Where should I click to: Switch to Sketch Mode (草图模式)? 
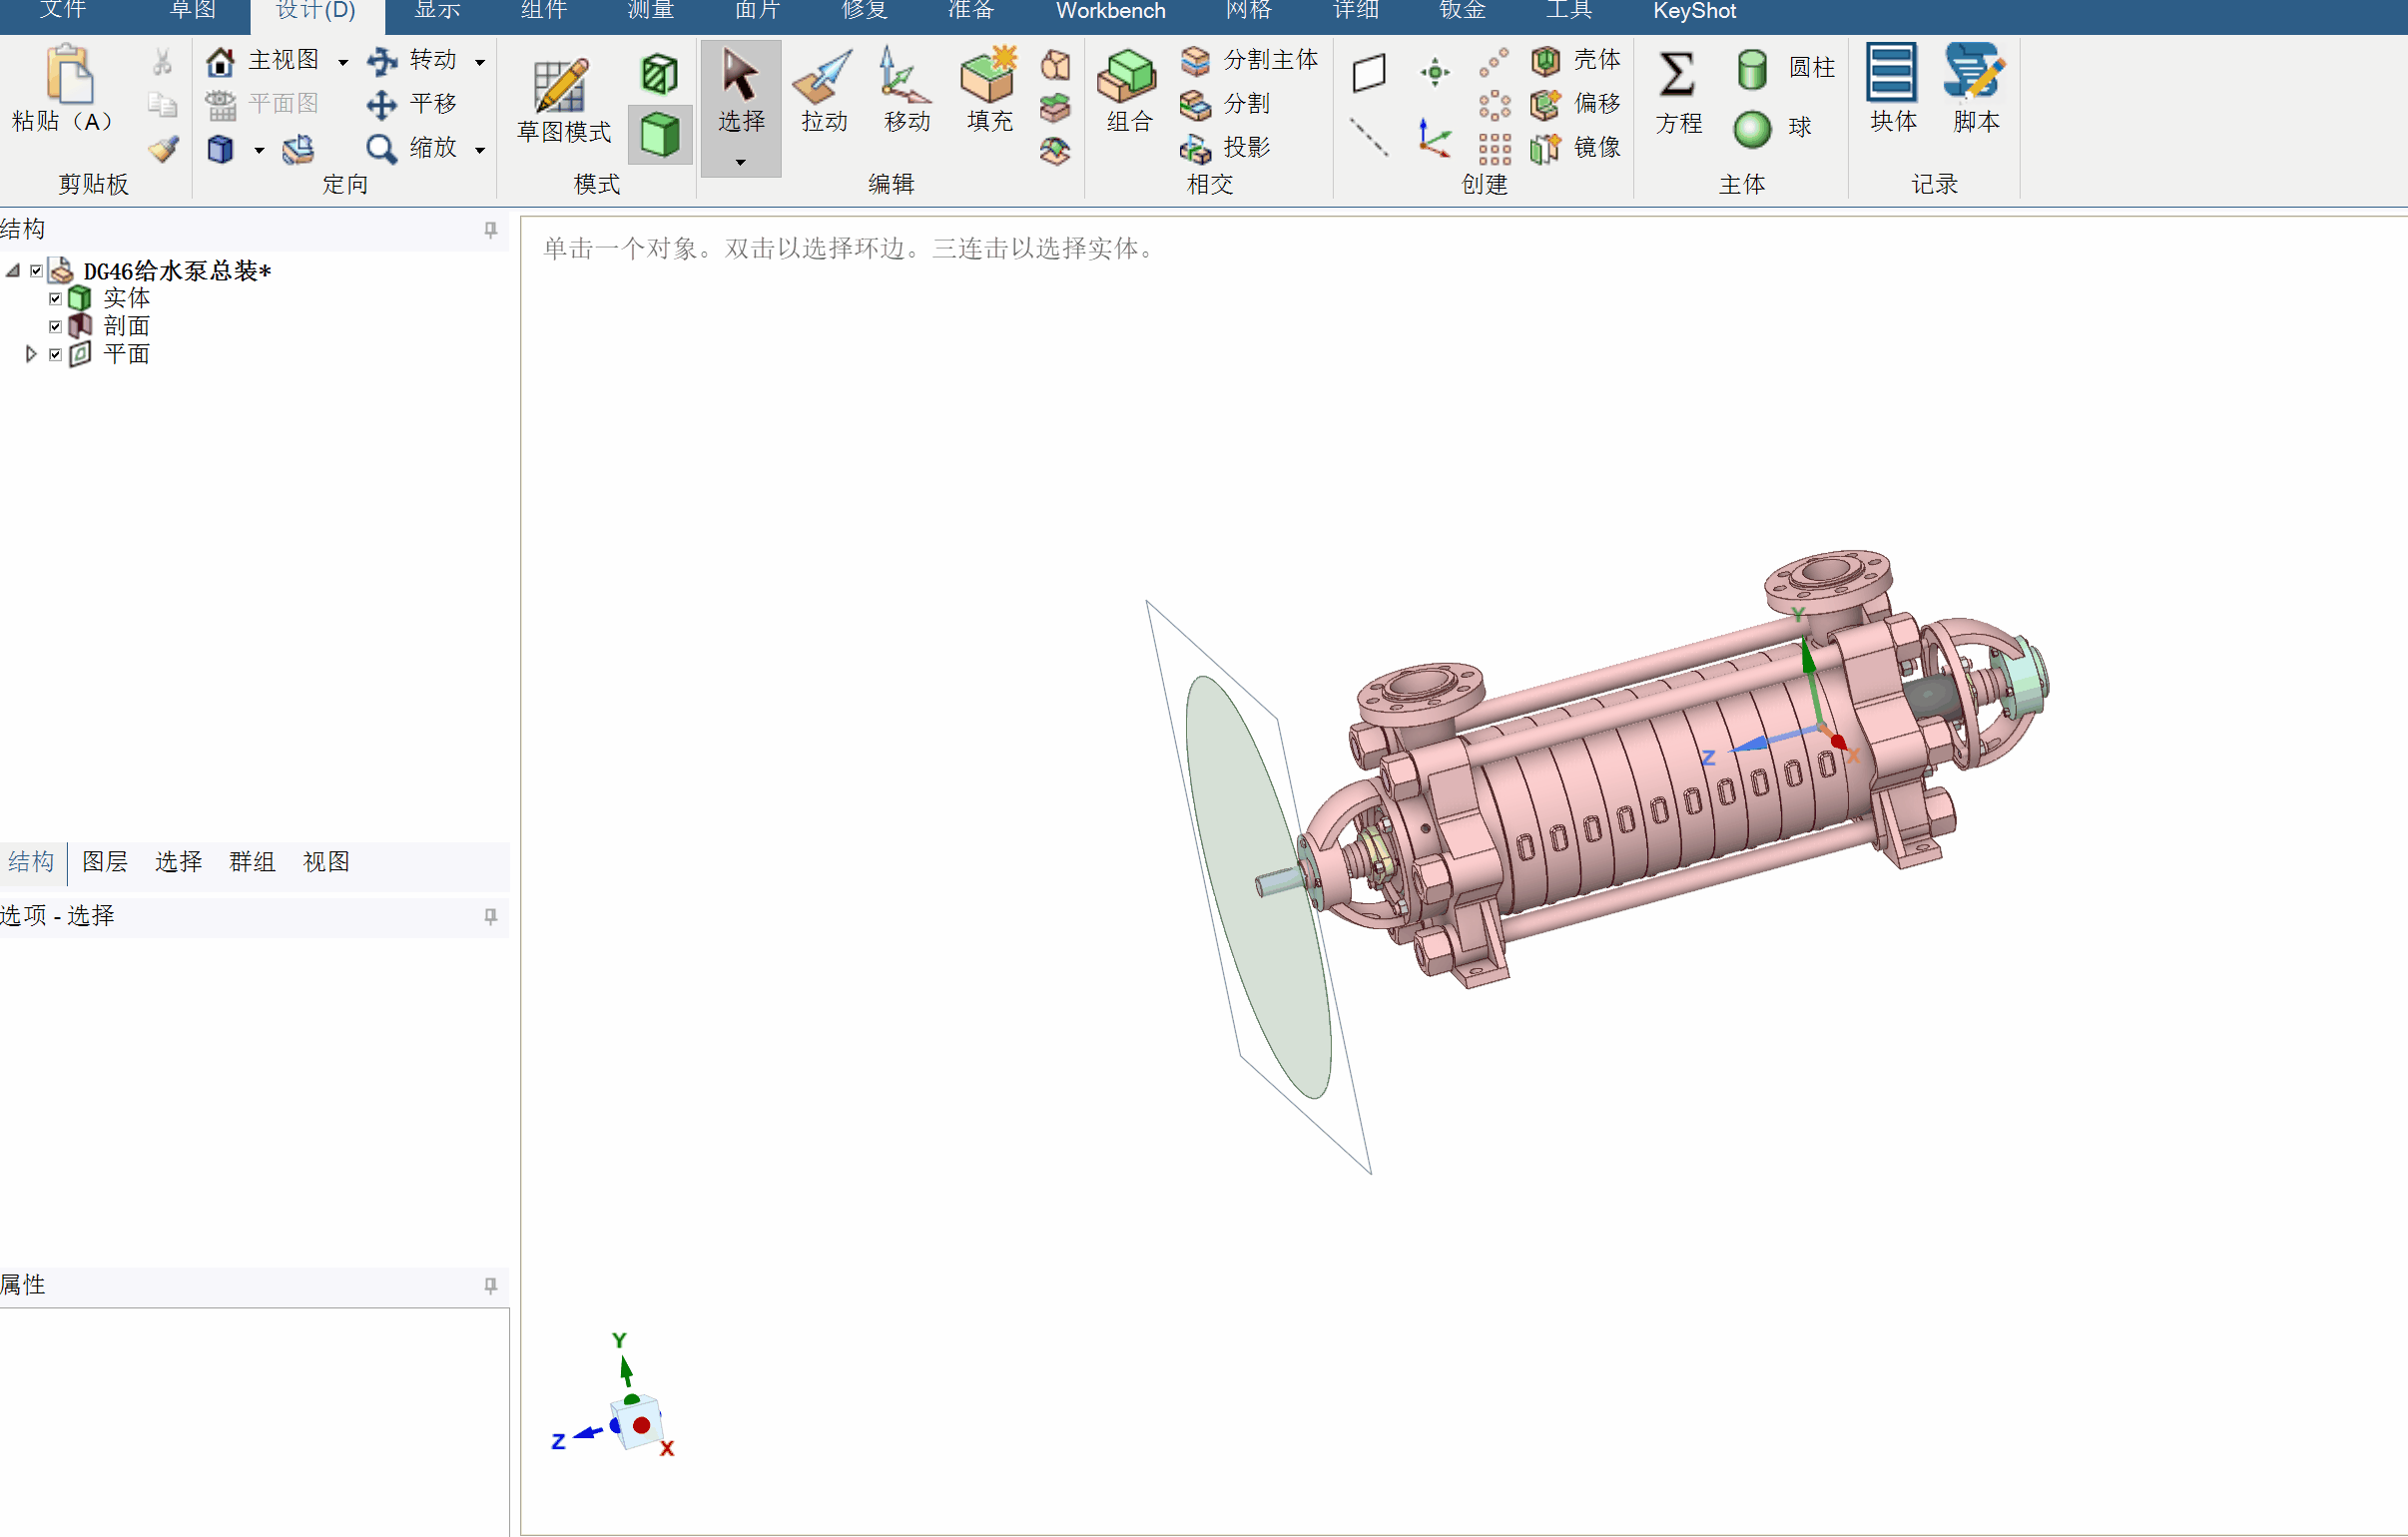click(563, 100)
